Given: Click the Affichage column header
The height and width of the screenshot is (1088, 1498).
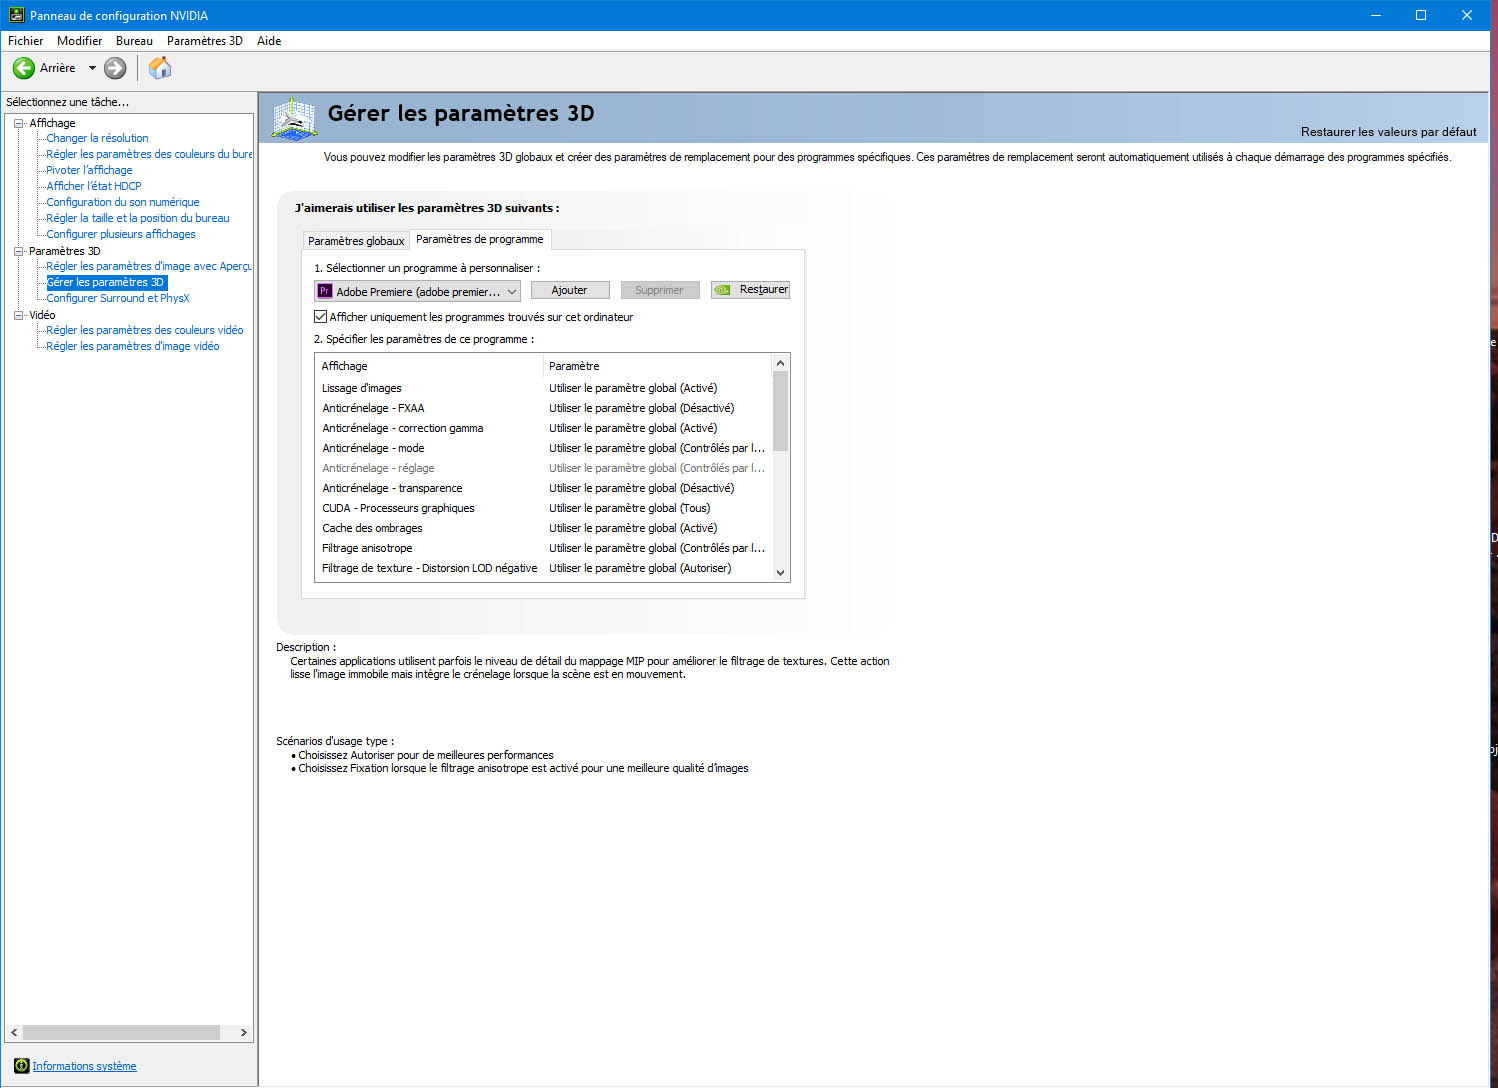Looking at the screenshot, I should pyautogui.click(x=430, y=366).
